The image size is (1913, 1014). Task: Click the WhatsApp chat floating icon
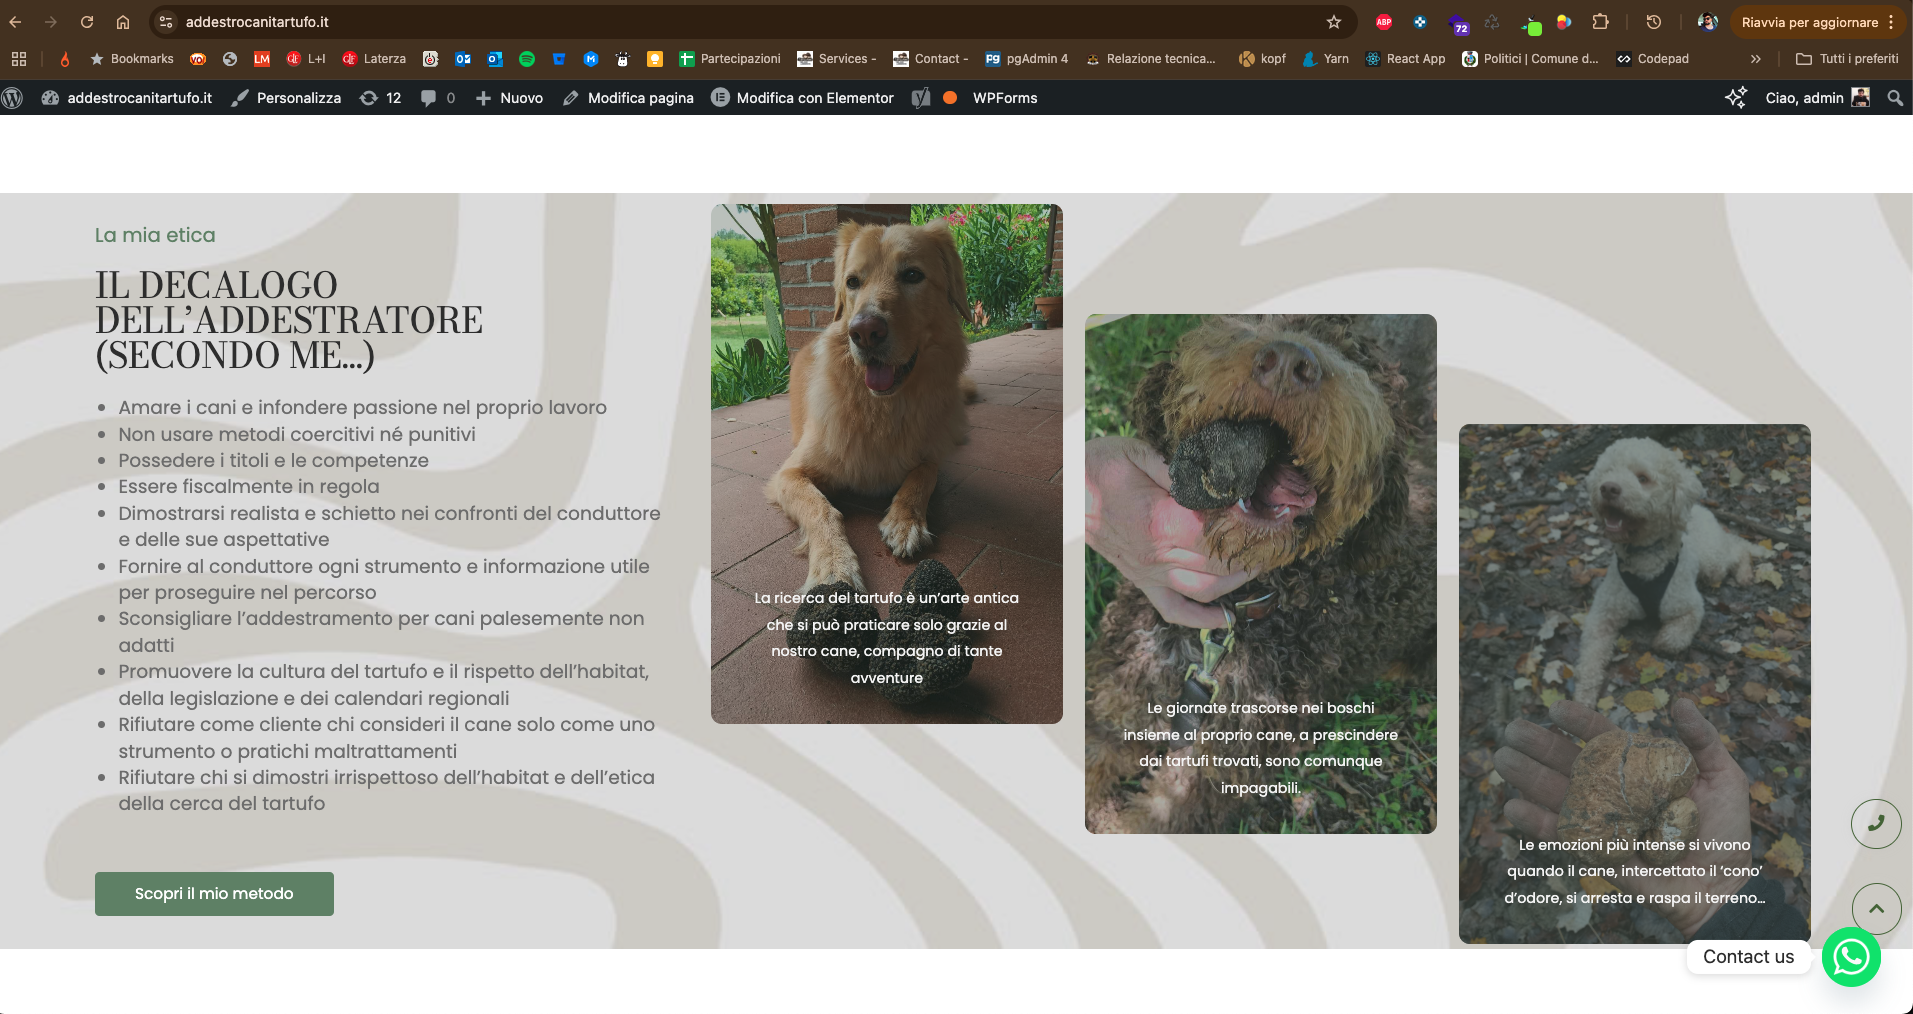(x=1851, y=957)
